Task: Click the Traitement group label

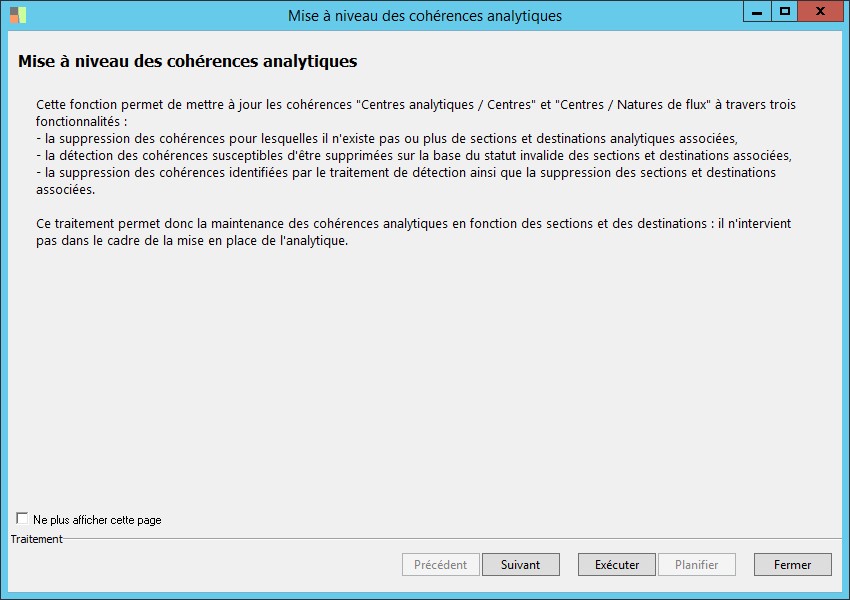Action: coord(36,539)
